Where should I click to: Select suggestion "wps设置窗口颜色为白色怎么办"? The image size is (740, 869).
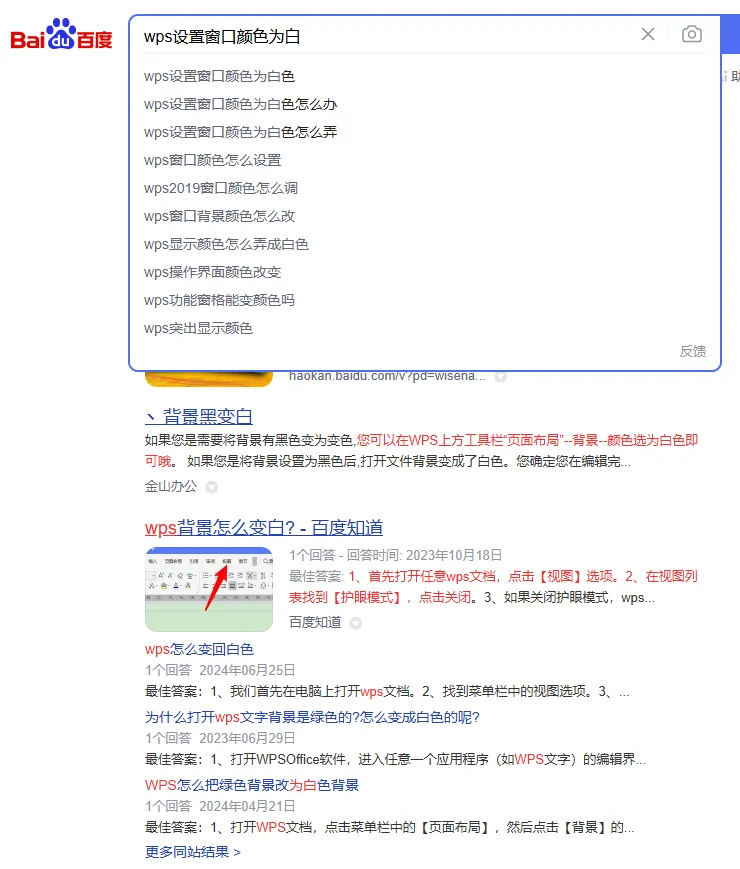point(240,104)
